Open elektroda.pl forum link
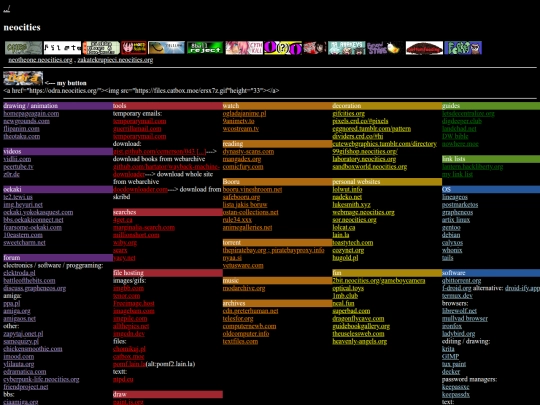The image size is (540, 405). [19, 273]
